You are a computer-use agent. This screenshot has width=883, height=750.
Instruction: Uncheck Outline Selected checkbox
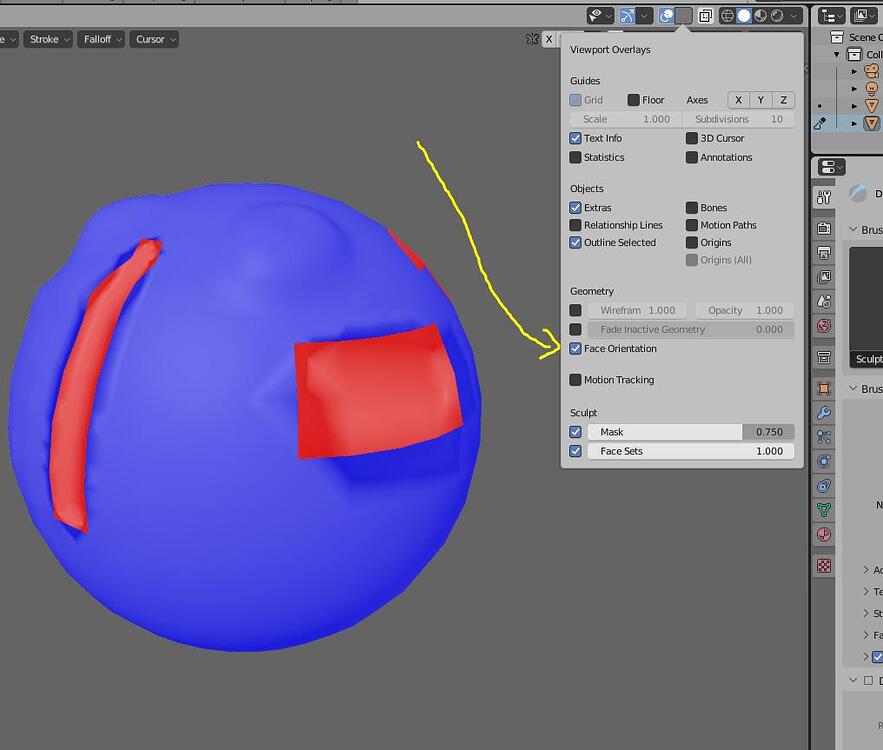pyautogui.click(x=575, y=242)
